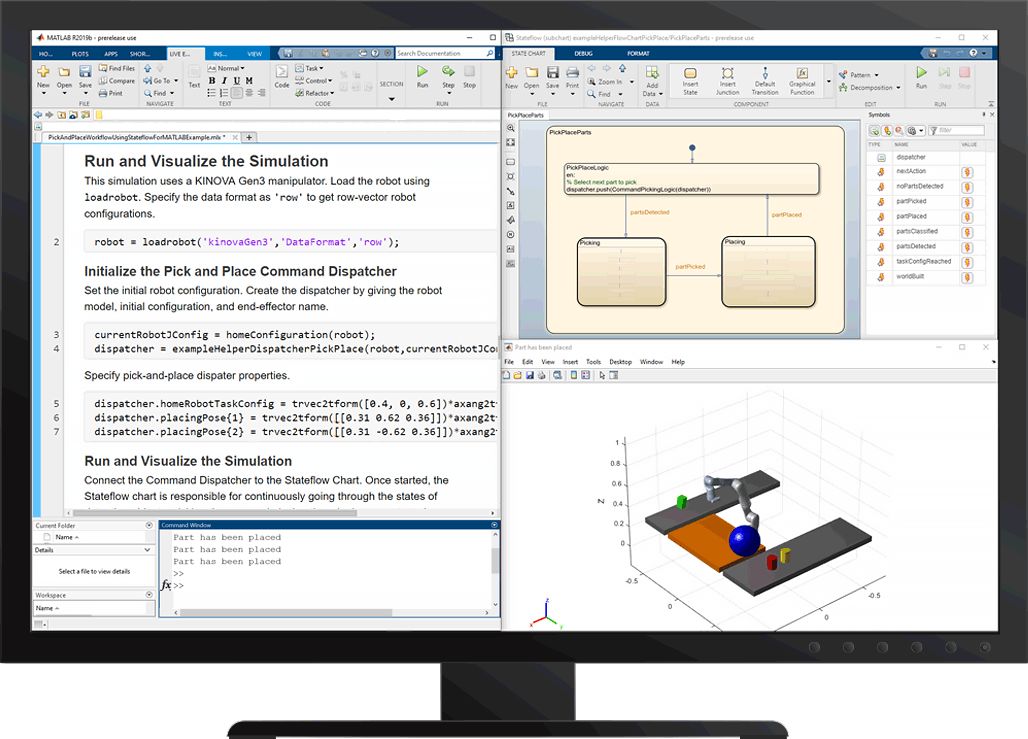This screenshot has width=1028, height=739.
Task: Click the fit-to-view icon in the Stateflow palette
Action: (x=511, y=143)
